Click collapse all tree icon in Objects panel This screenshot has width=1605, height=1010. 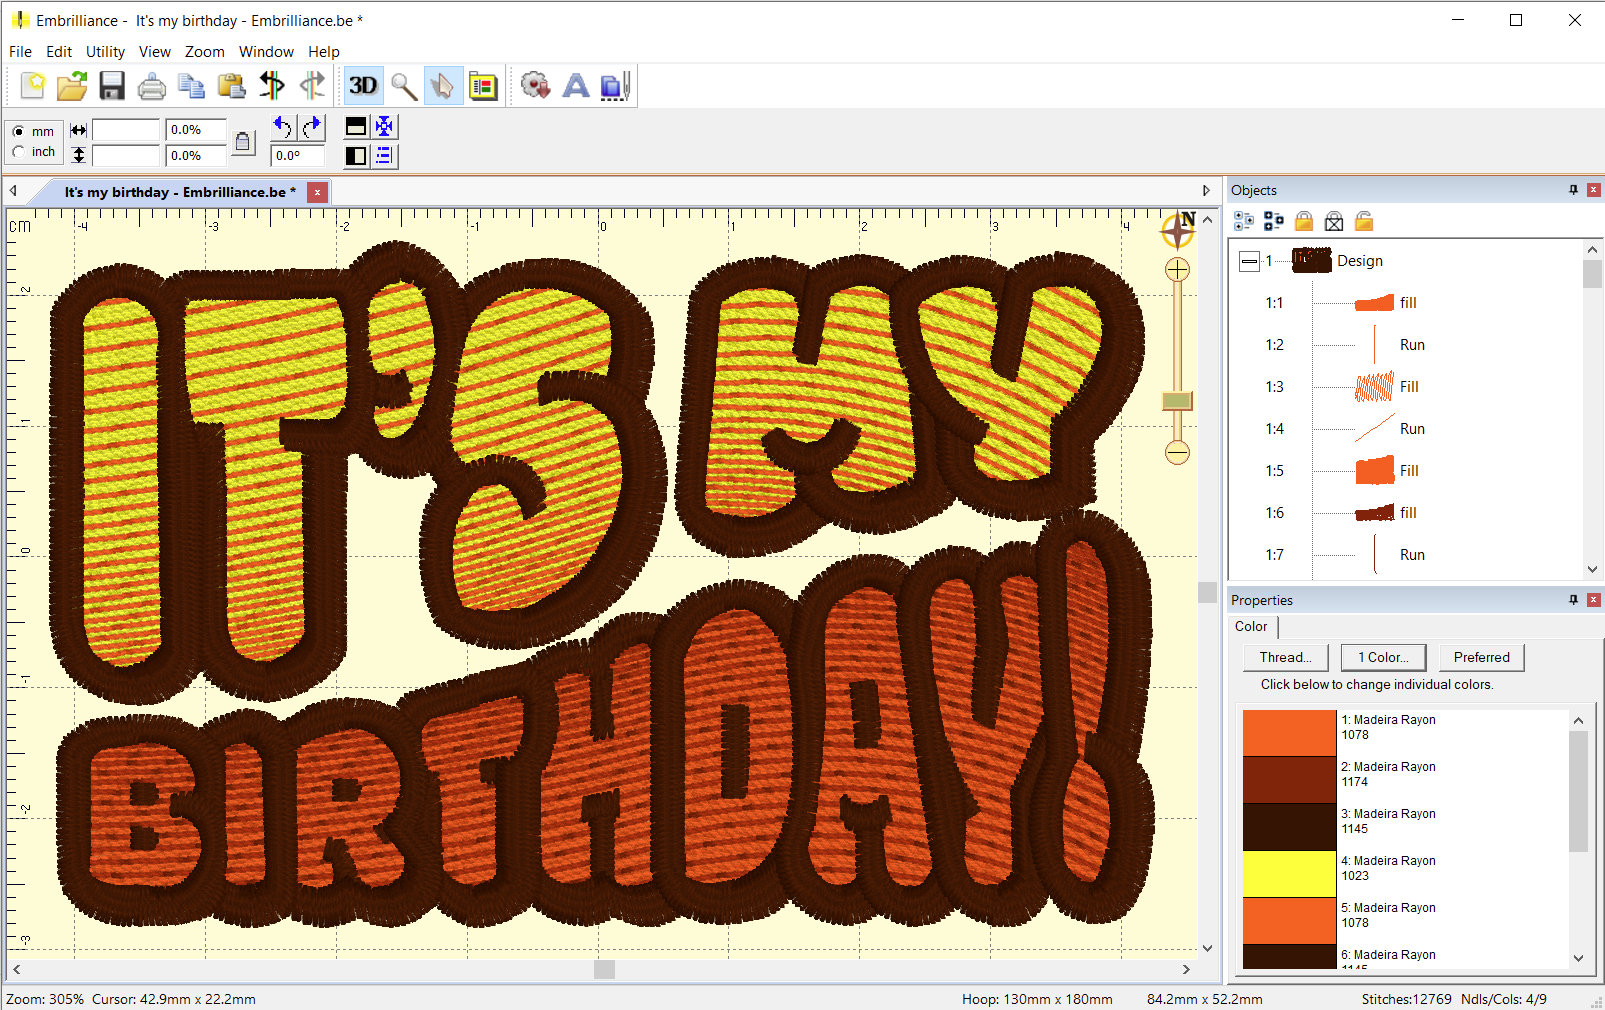click(1274, 221)
